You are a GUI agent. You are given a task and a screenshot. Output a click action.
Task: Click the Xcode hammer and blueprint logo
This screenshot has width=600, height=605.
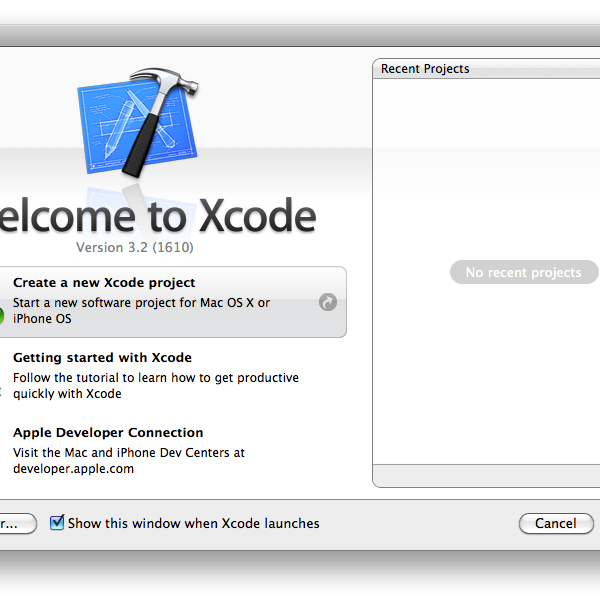137,125
